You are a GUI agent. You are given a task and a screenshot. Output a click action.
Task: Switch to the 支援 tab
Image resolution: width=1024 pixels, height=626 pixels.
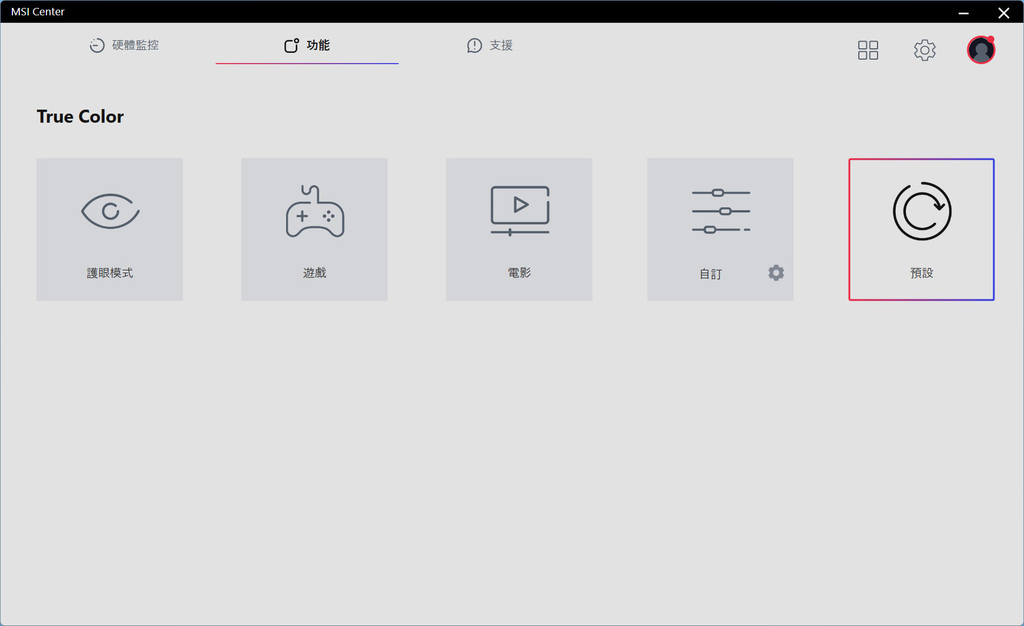click(x=490, y=45)
